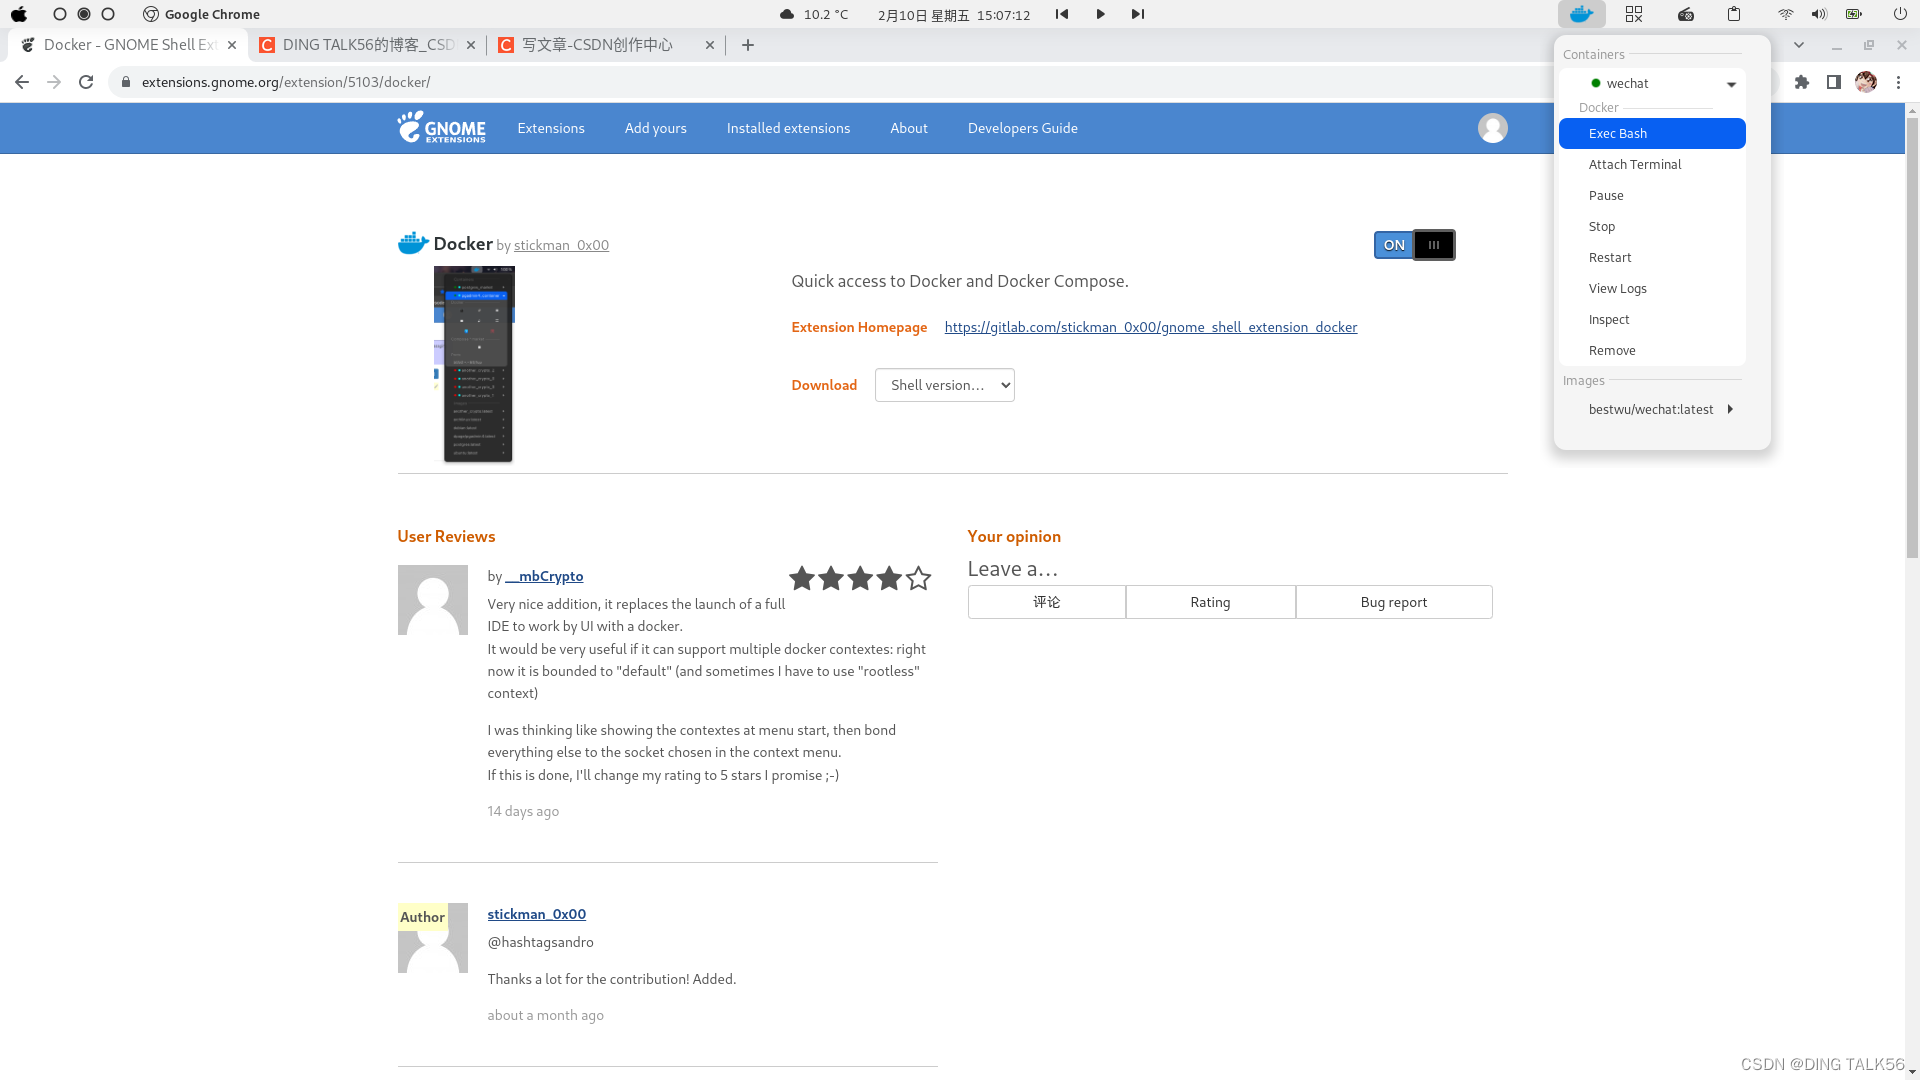Open the Docker whale menu in the top bar
The image size is (1920, 1080).
(x=1580, y=14)
